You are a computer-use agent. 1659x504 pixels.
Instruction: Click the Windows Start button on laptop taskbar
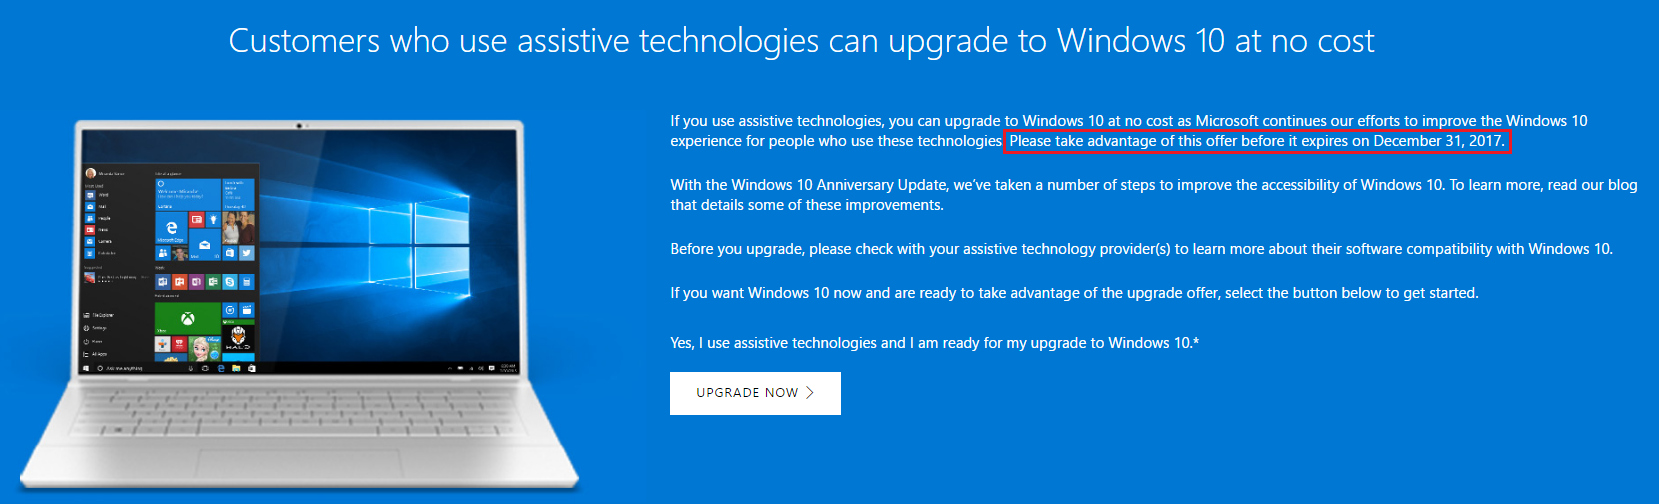(86, 368)
